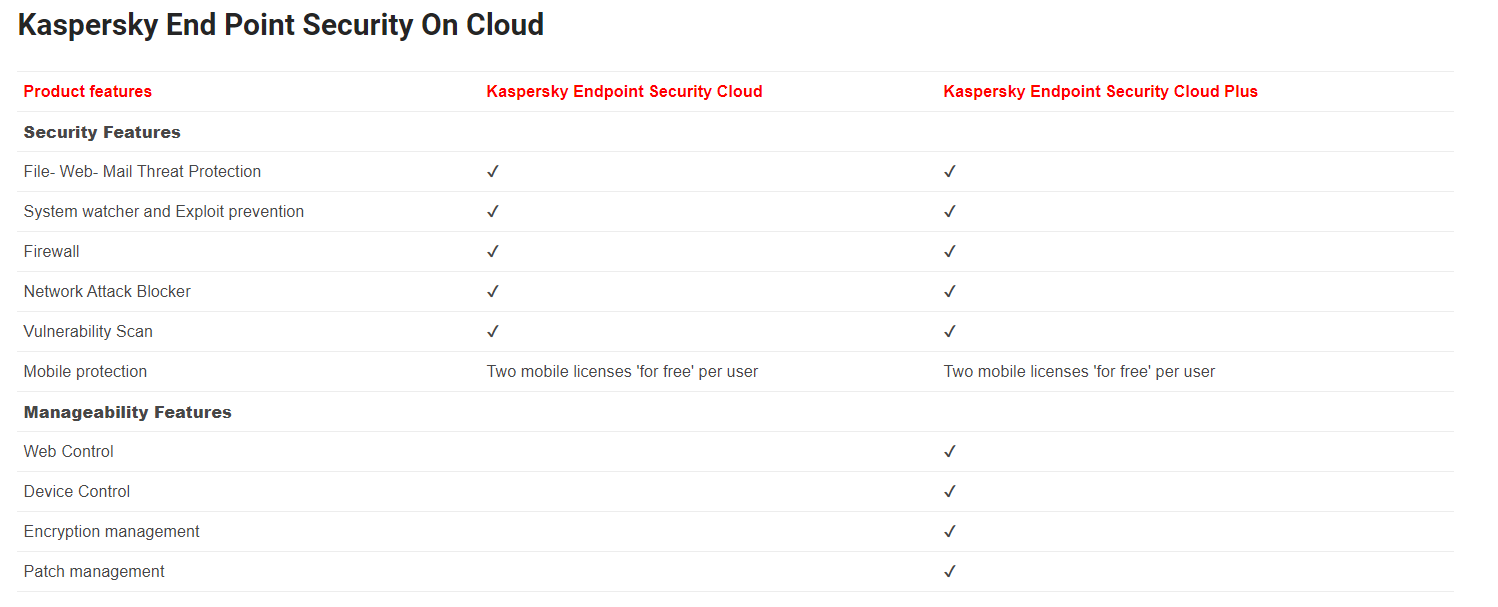Click the Kaspersky Endpoint Security Cloud column header
1498x607 pixels.
tap(624, 91)
